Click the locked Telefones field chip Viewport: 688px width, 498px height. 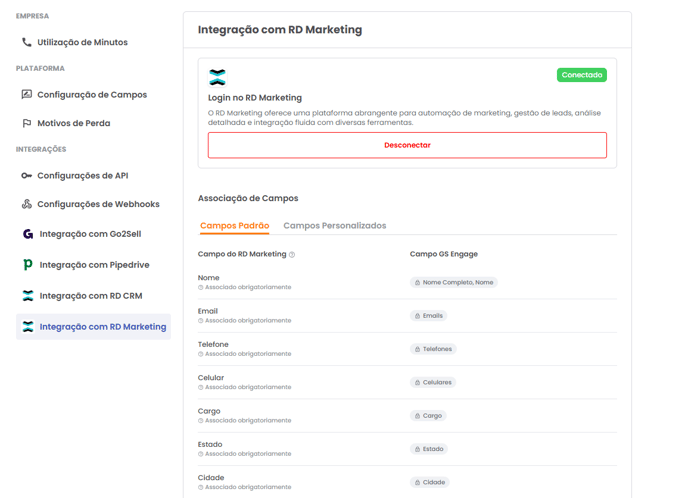(x=433, y=349)
